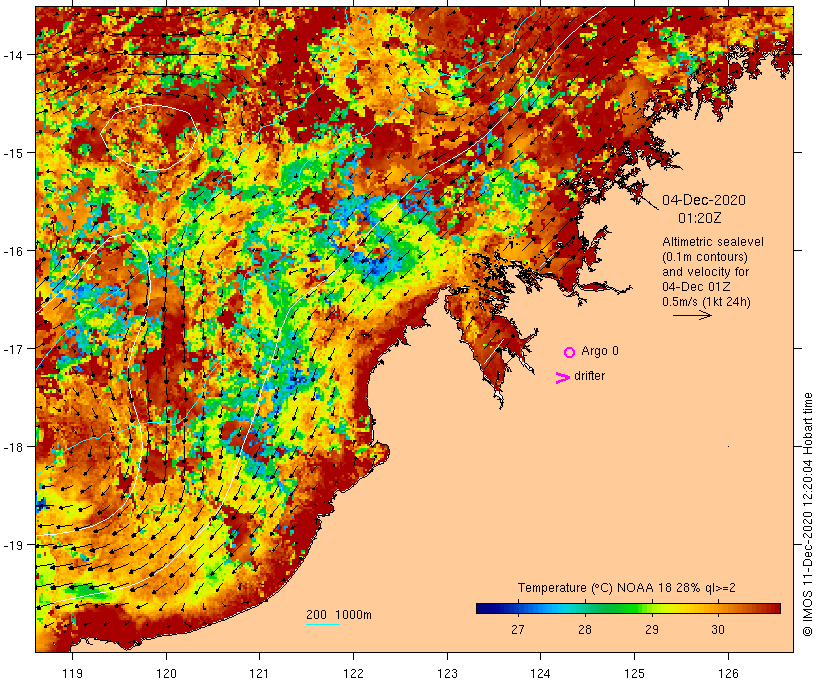The width and height of the screenshot is (820, 680).
Task: Click longitude axis label '121'
Action: click(259, 673)
